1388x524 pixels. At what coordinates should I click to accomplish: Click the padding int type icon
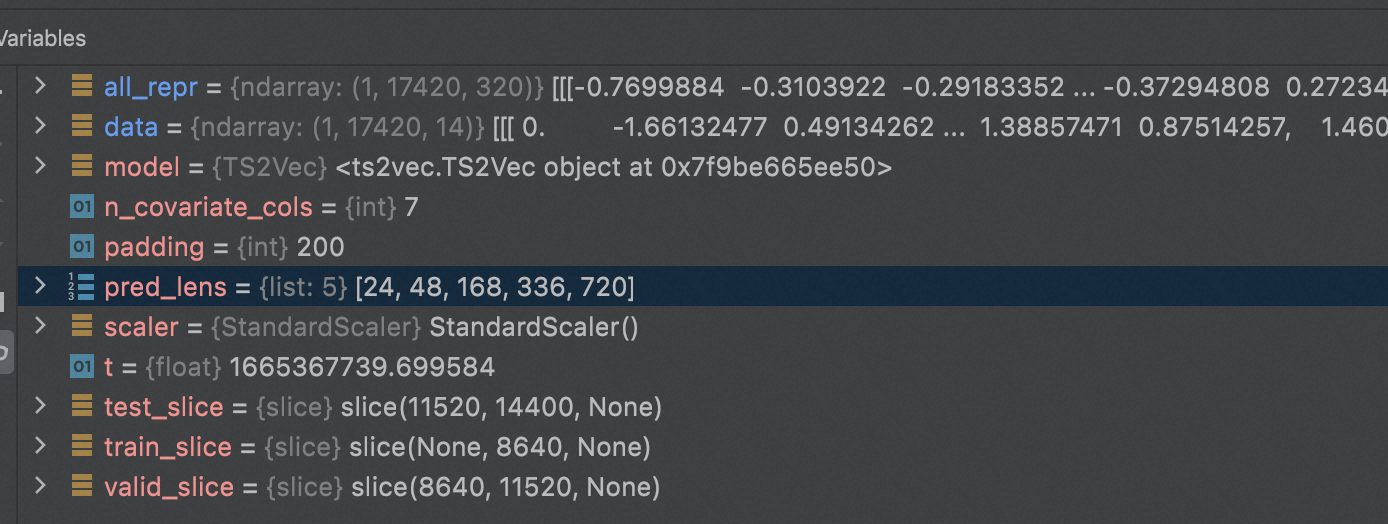82,247
